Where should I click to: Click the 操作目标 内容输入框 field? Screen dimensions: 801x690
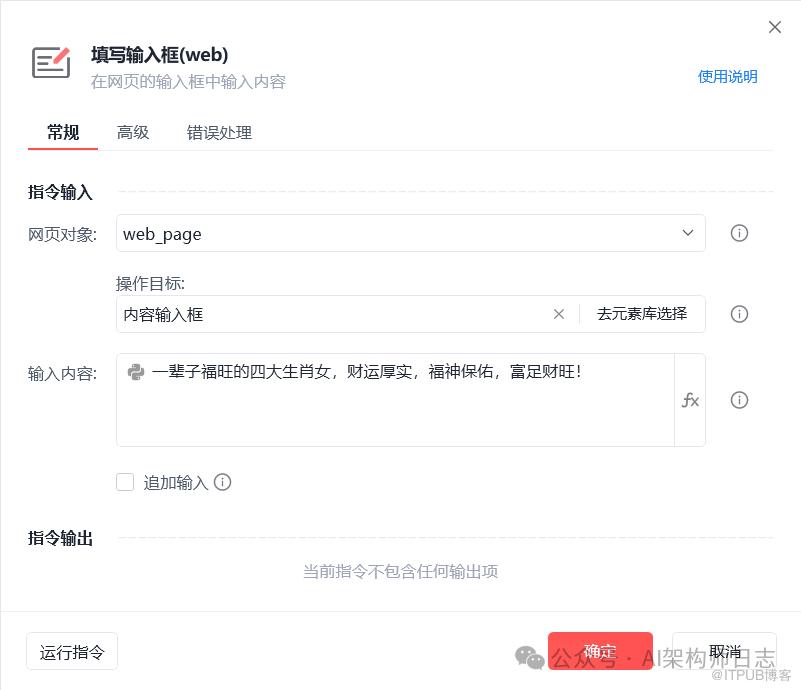[330, 314]
